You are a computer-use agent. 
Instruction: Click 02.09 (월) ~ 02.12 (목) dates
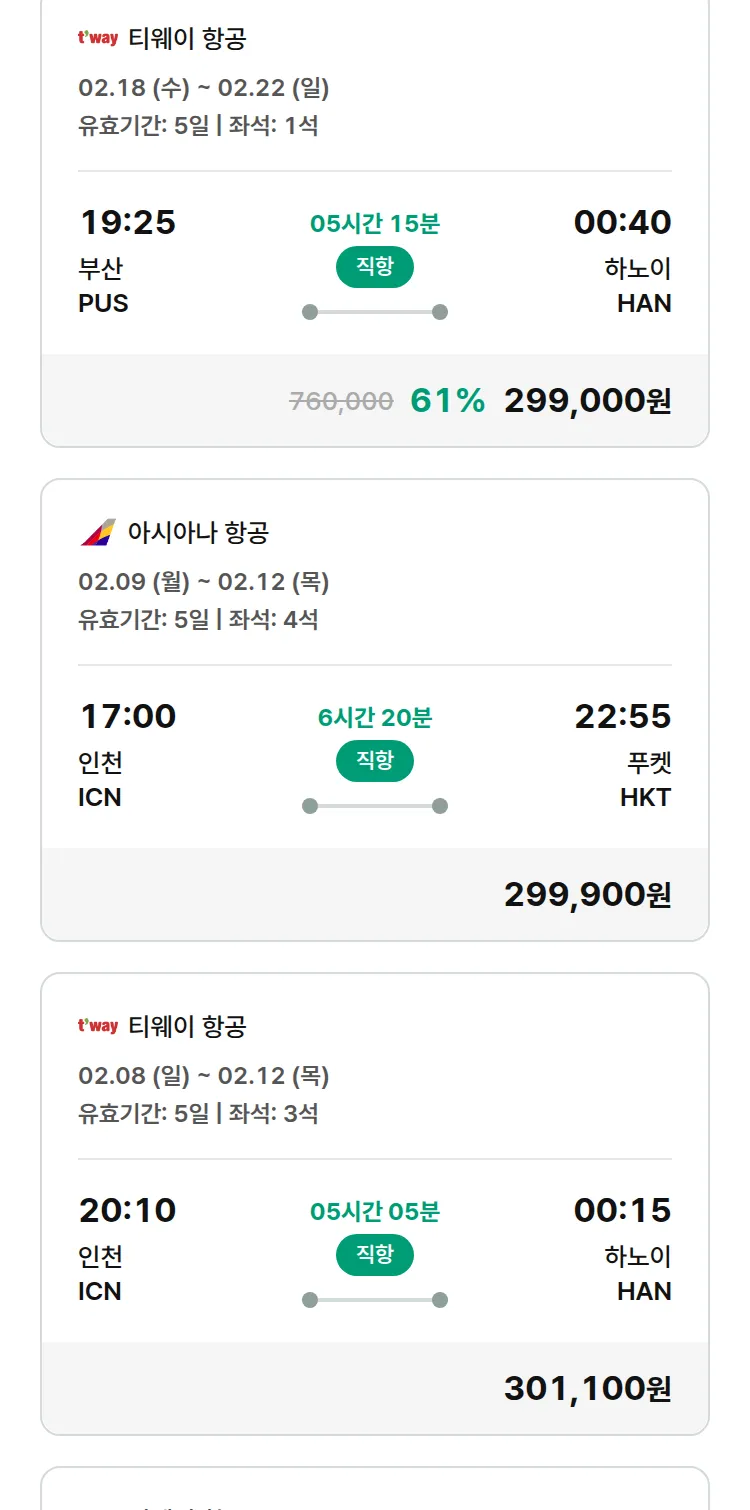(x=204, y=582)
